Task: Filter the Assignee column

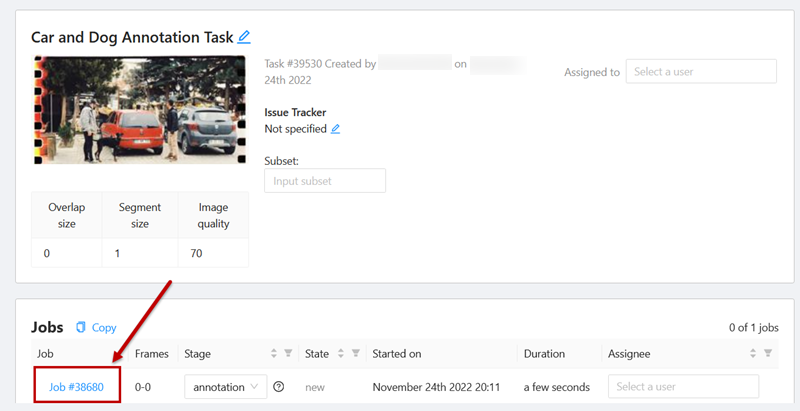Action: click(x=767, y=354)
